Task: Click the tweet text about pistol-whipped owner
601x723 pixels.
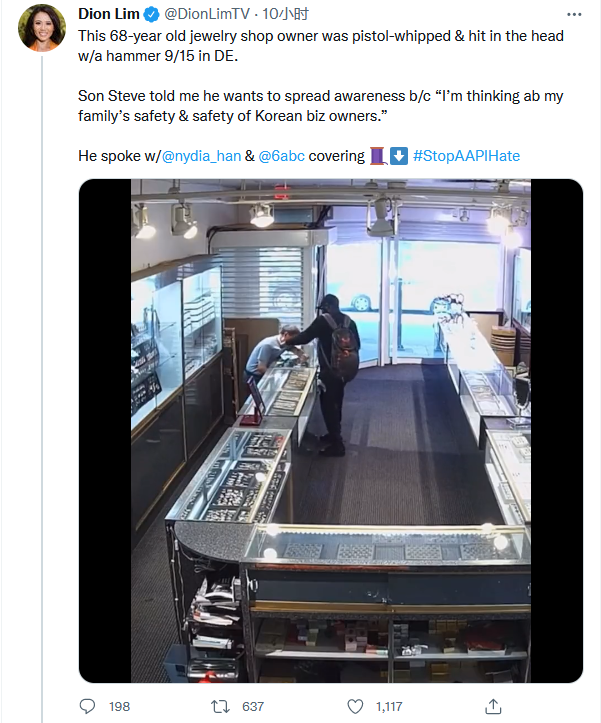Action: (x=320, y=44)
